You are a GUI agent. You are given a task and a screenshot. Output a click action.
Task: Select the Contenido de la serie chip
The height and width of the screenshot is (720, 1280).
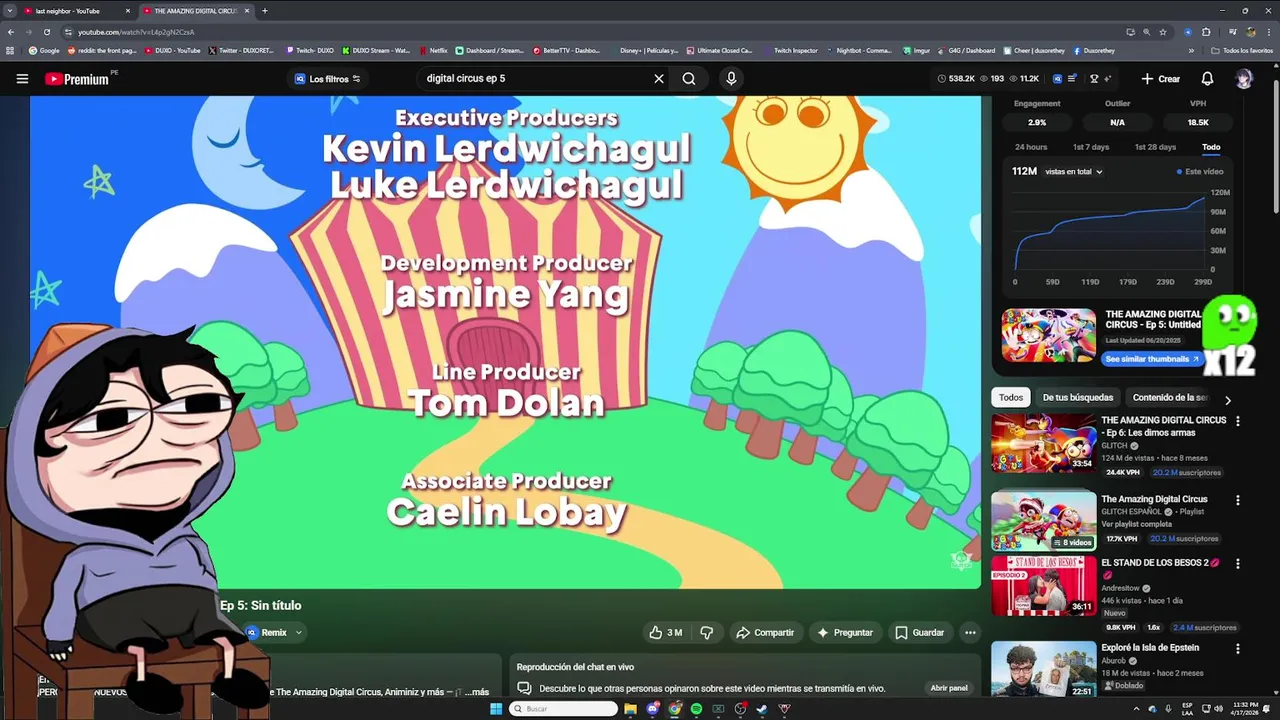tap(1170, 397)
